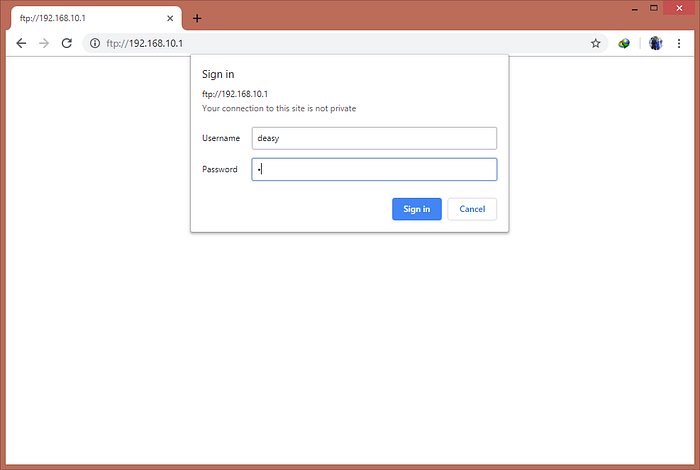Screen dimensions: 700x470
Task: Maximize the browser window
Action: pyautogui.click(x=654, y=8)
